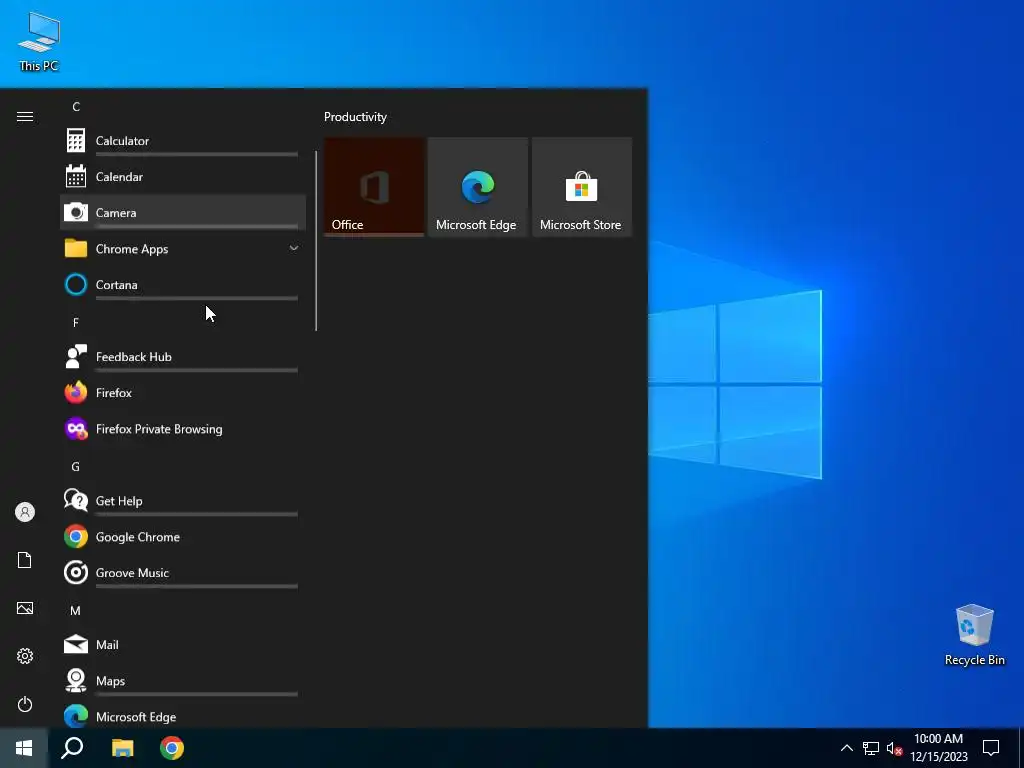Show hidden system tray icons
Screen dimensions: 1024x768
tap(846, 748)
